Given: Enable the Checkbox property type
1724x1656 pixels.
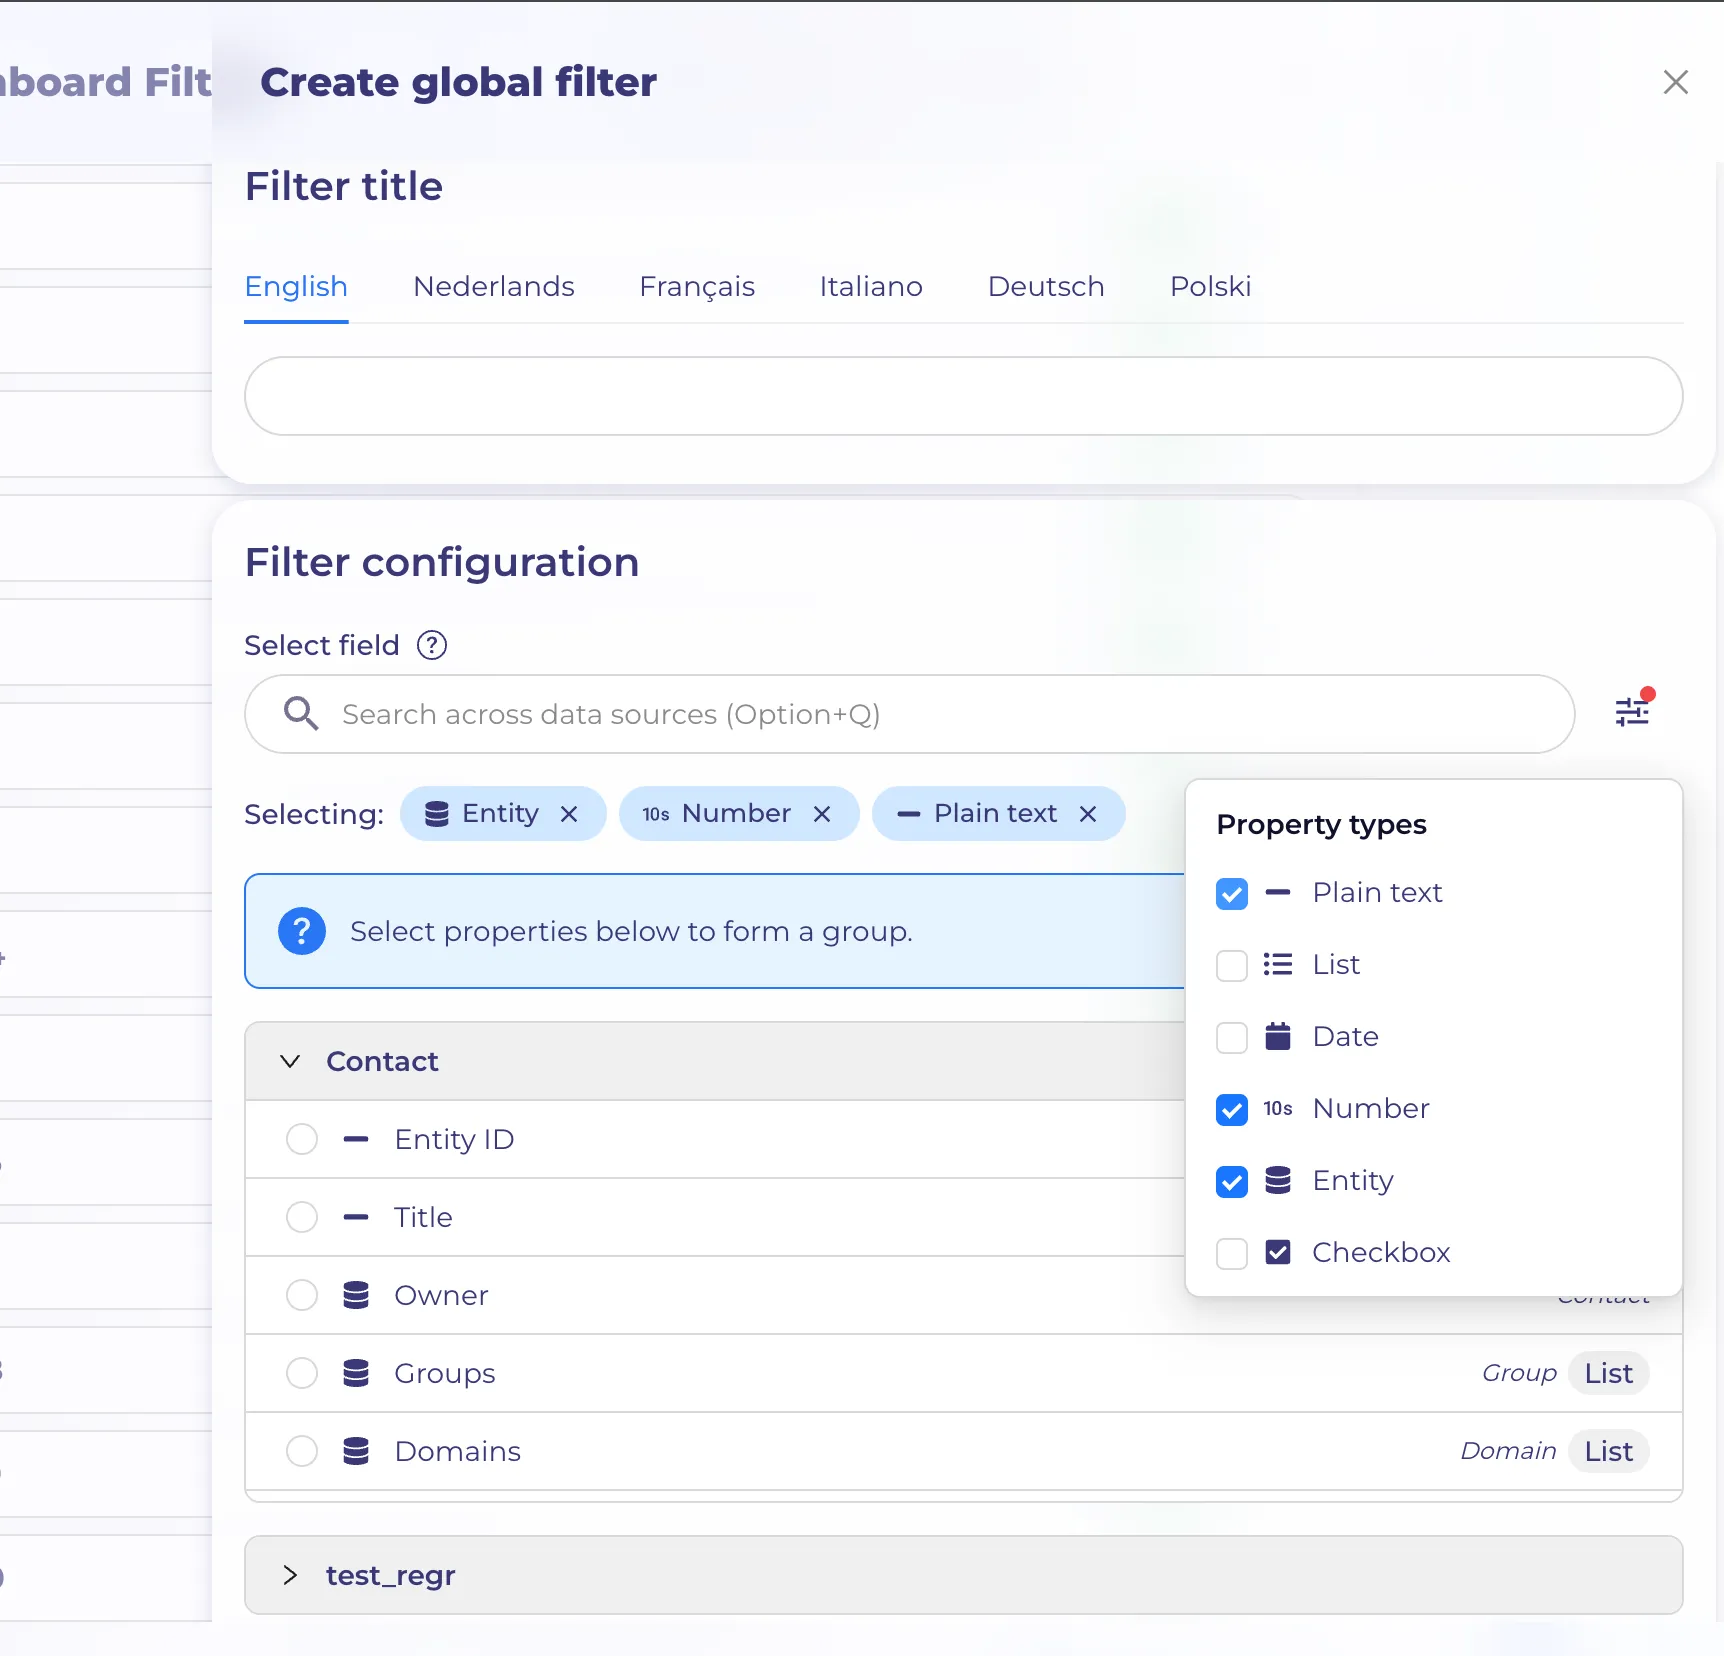Looking at the screenshot, I should pos(1232,1253).
